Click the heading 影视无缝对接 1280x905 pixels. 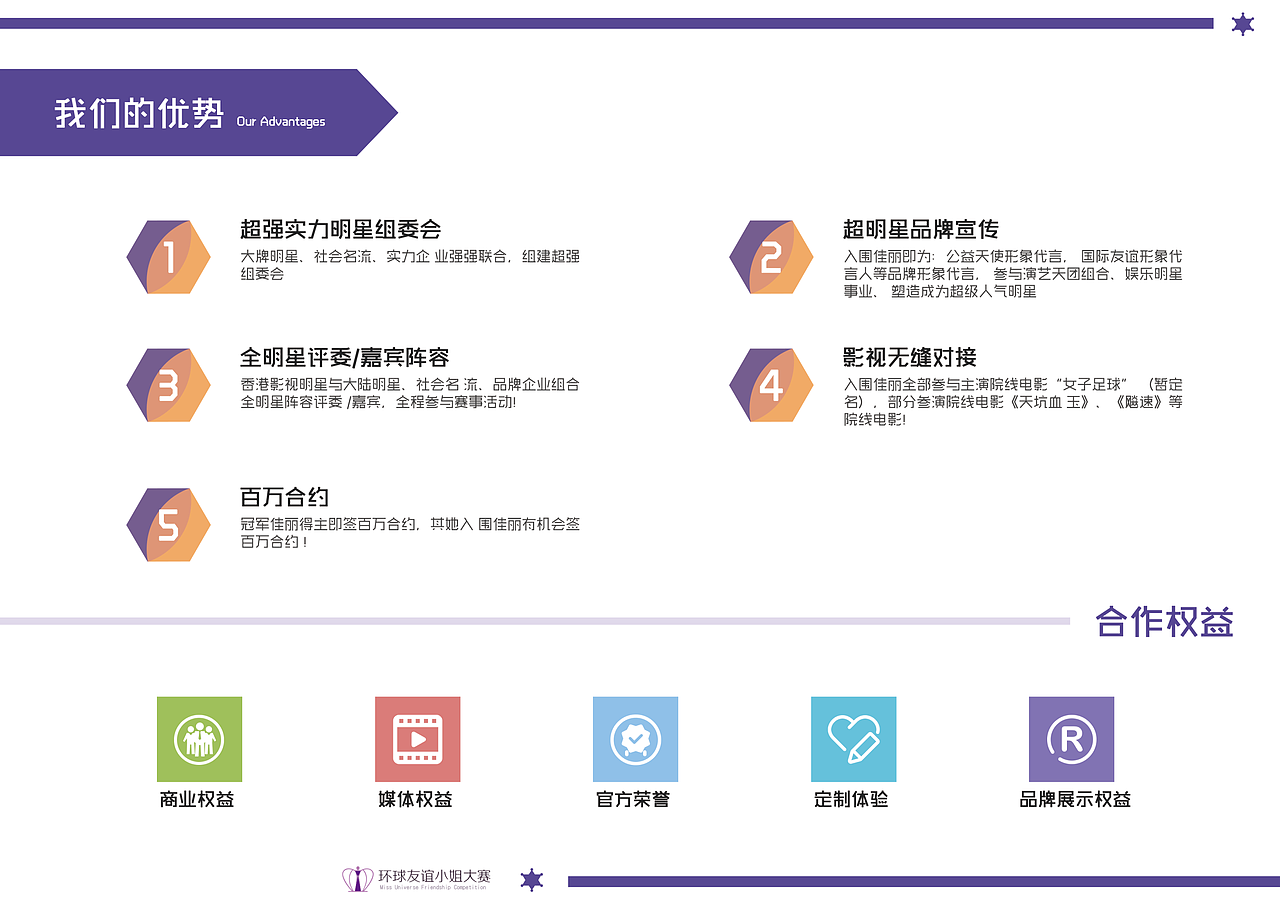tap(910, 357)
